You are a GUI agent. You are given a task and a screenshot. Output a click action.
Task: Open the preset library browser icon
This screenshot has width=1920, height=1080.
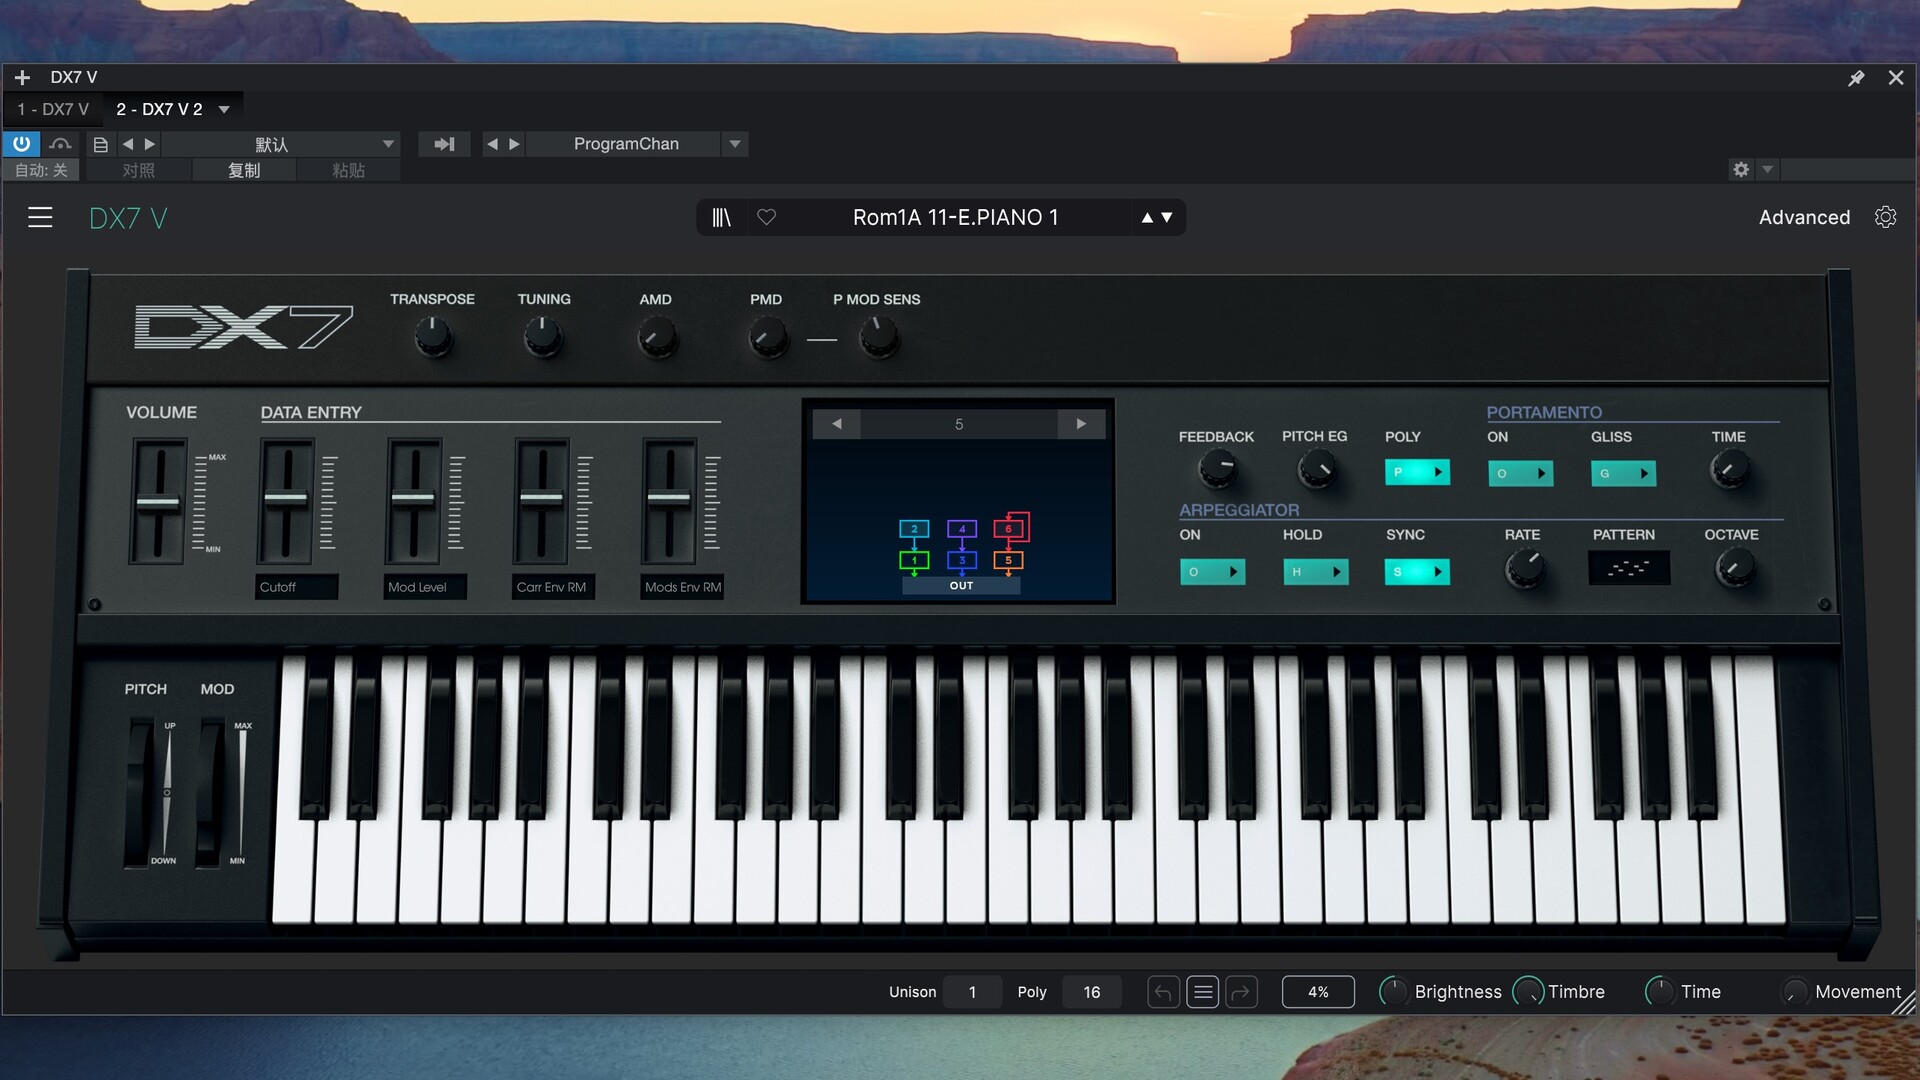[x=721, y=217]
